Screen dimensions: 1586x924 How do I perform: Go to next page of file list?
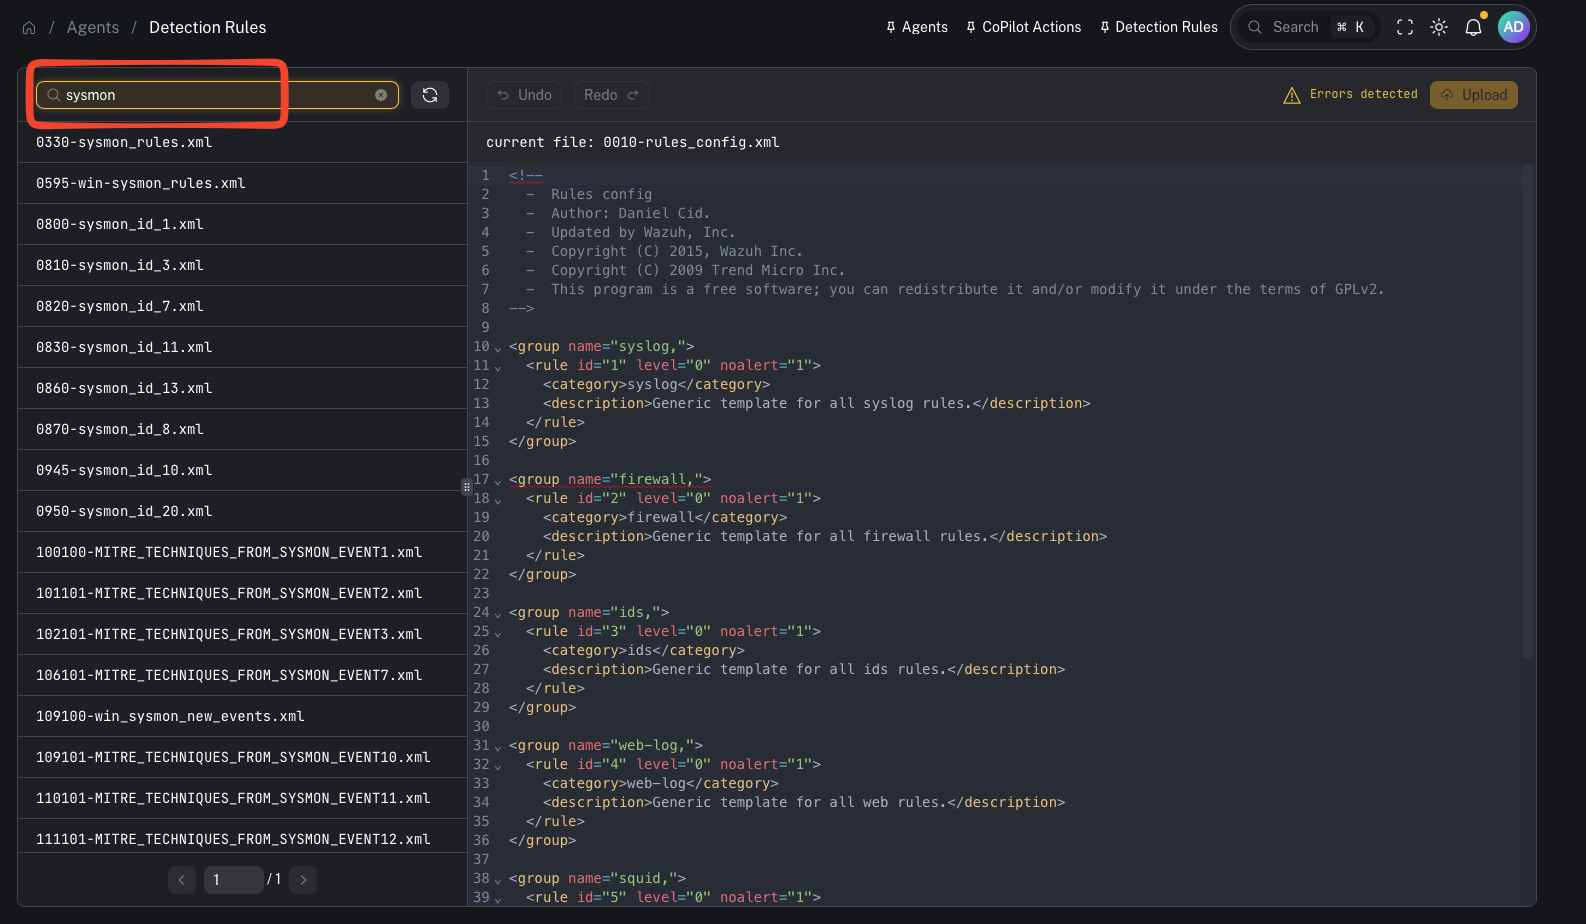pos(303,880)
